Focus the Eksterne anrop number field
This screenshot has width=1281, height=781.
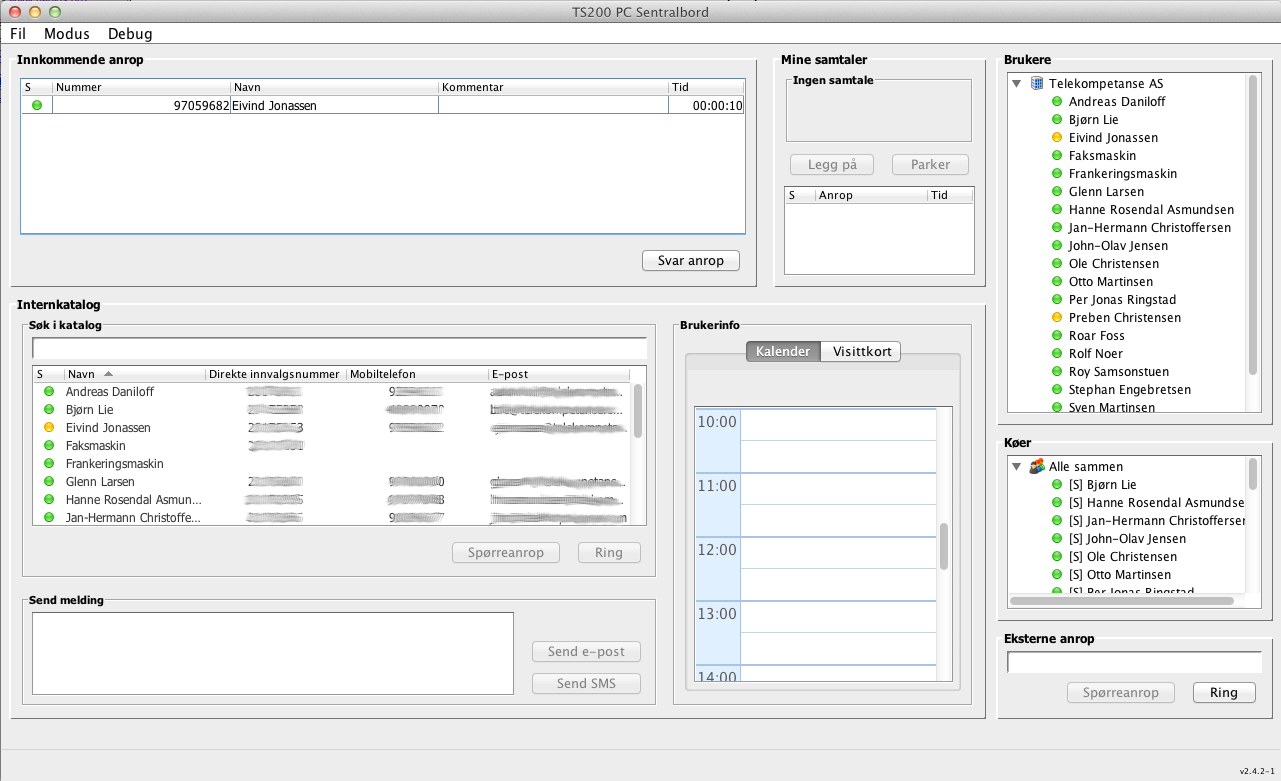tap(1134, 662)
